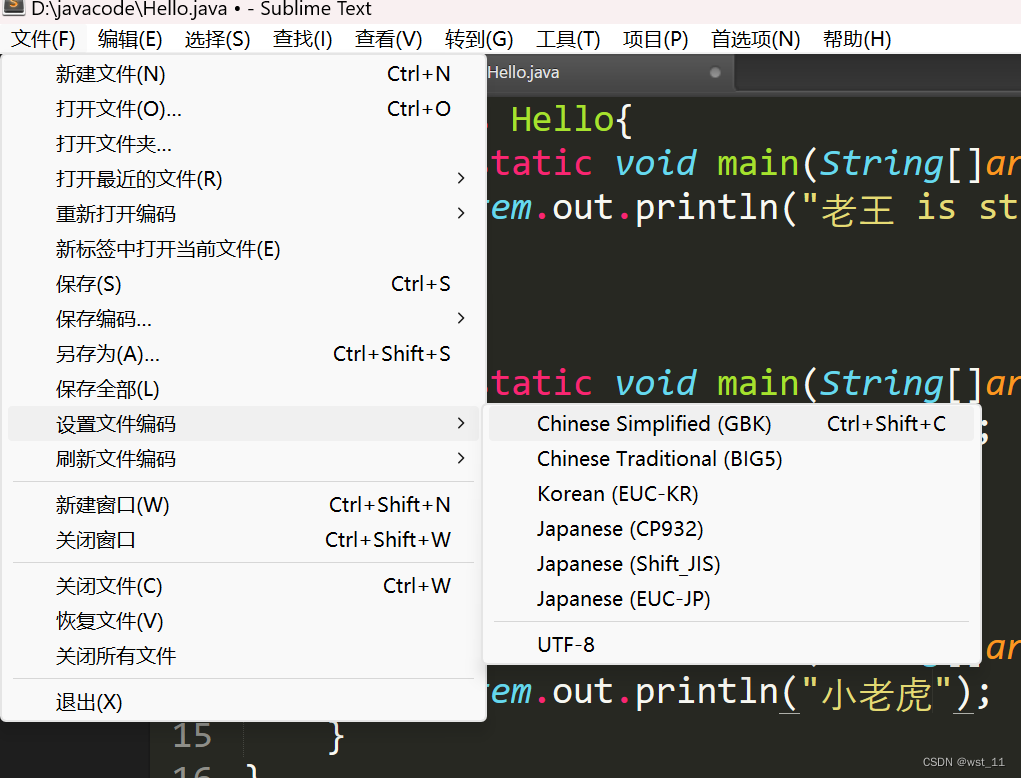Open the 转到(G) menu
Viewport: 1021px width, 778px height.
(x=479, y=40)
